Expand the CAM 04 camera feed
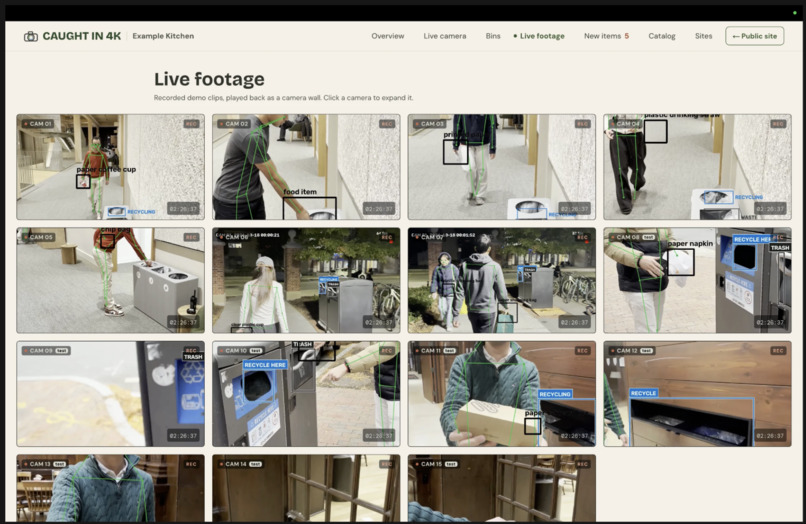Viewport: 806px width, 524px height. [x=698, y=167]
